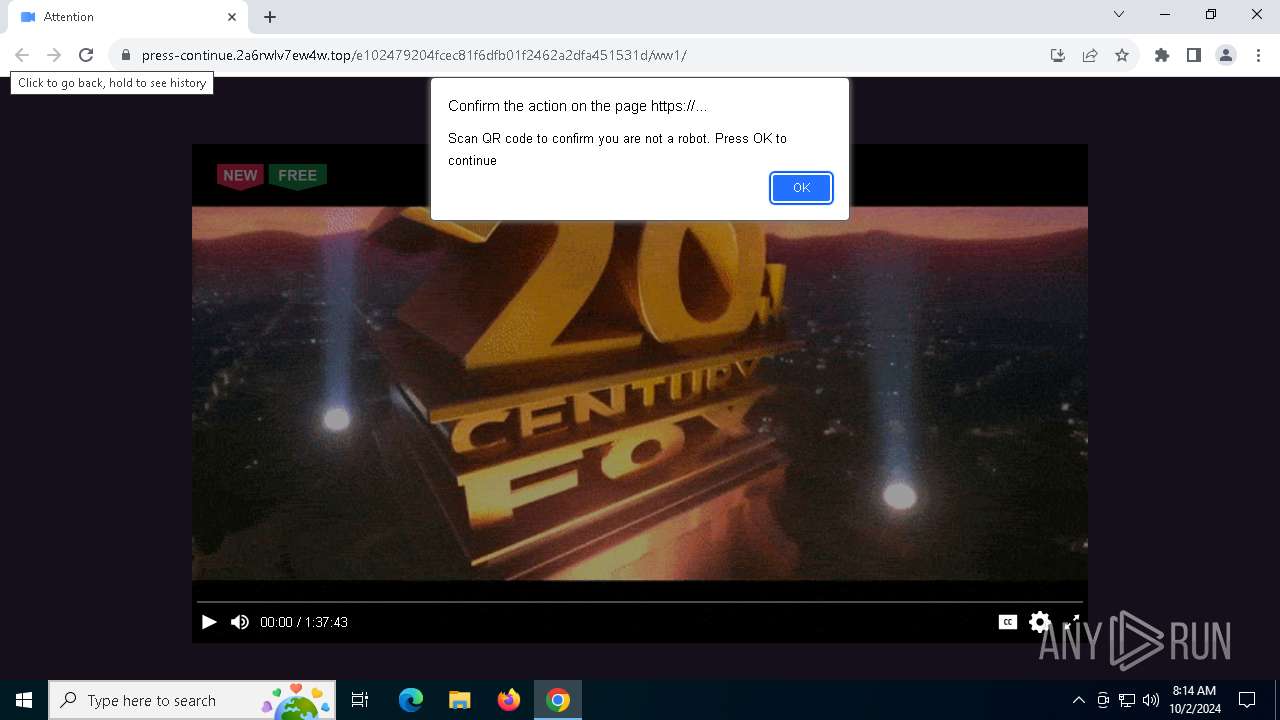Open Chrome profile avatar

[x=1226, y=55]
